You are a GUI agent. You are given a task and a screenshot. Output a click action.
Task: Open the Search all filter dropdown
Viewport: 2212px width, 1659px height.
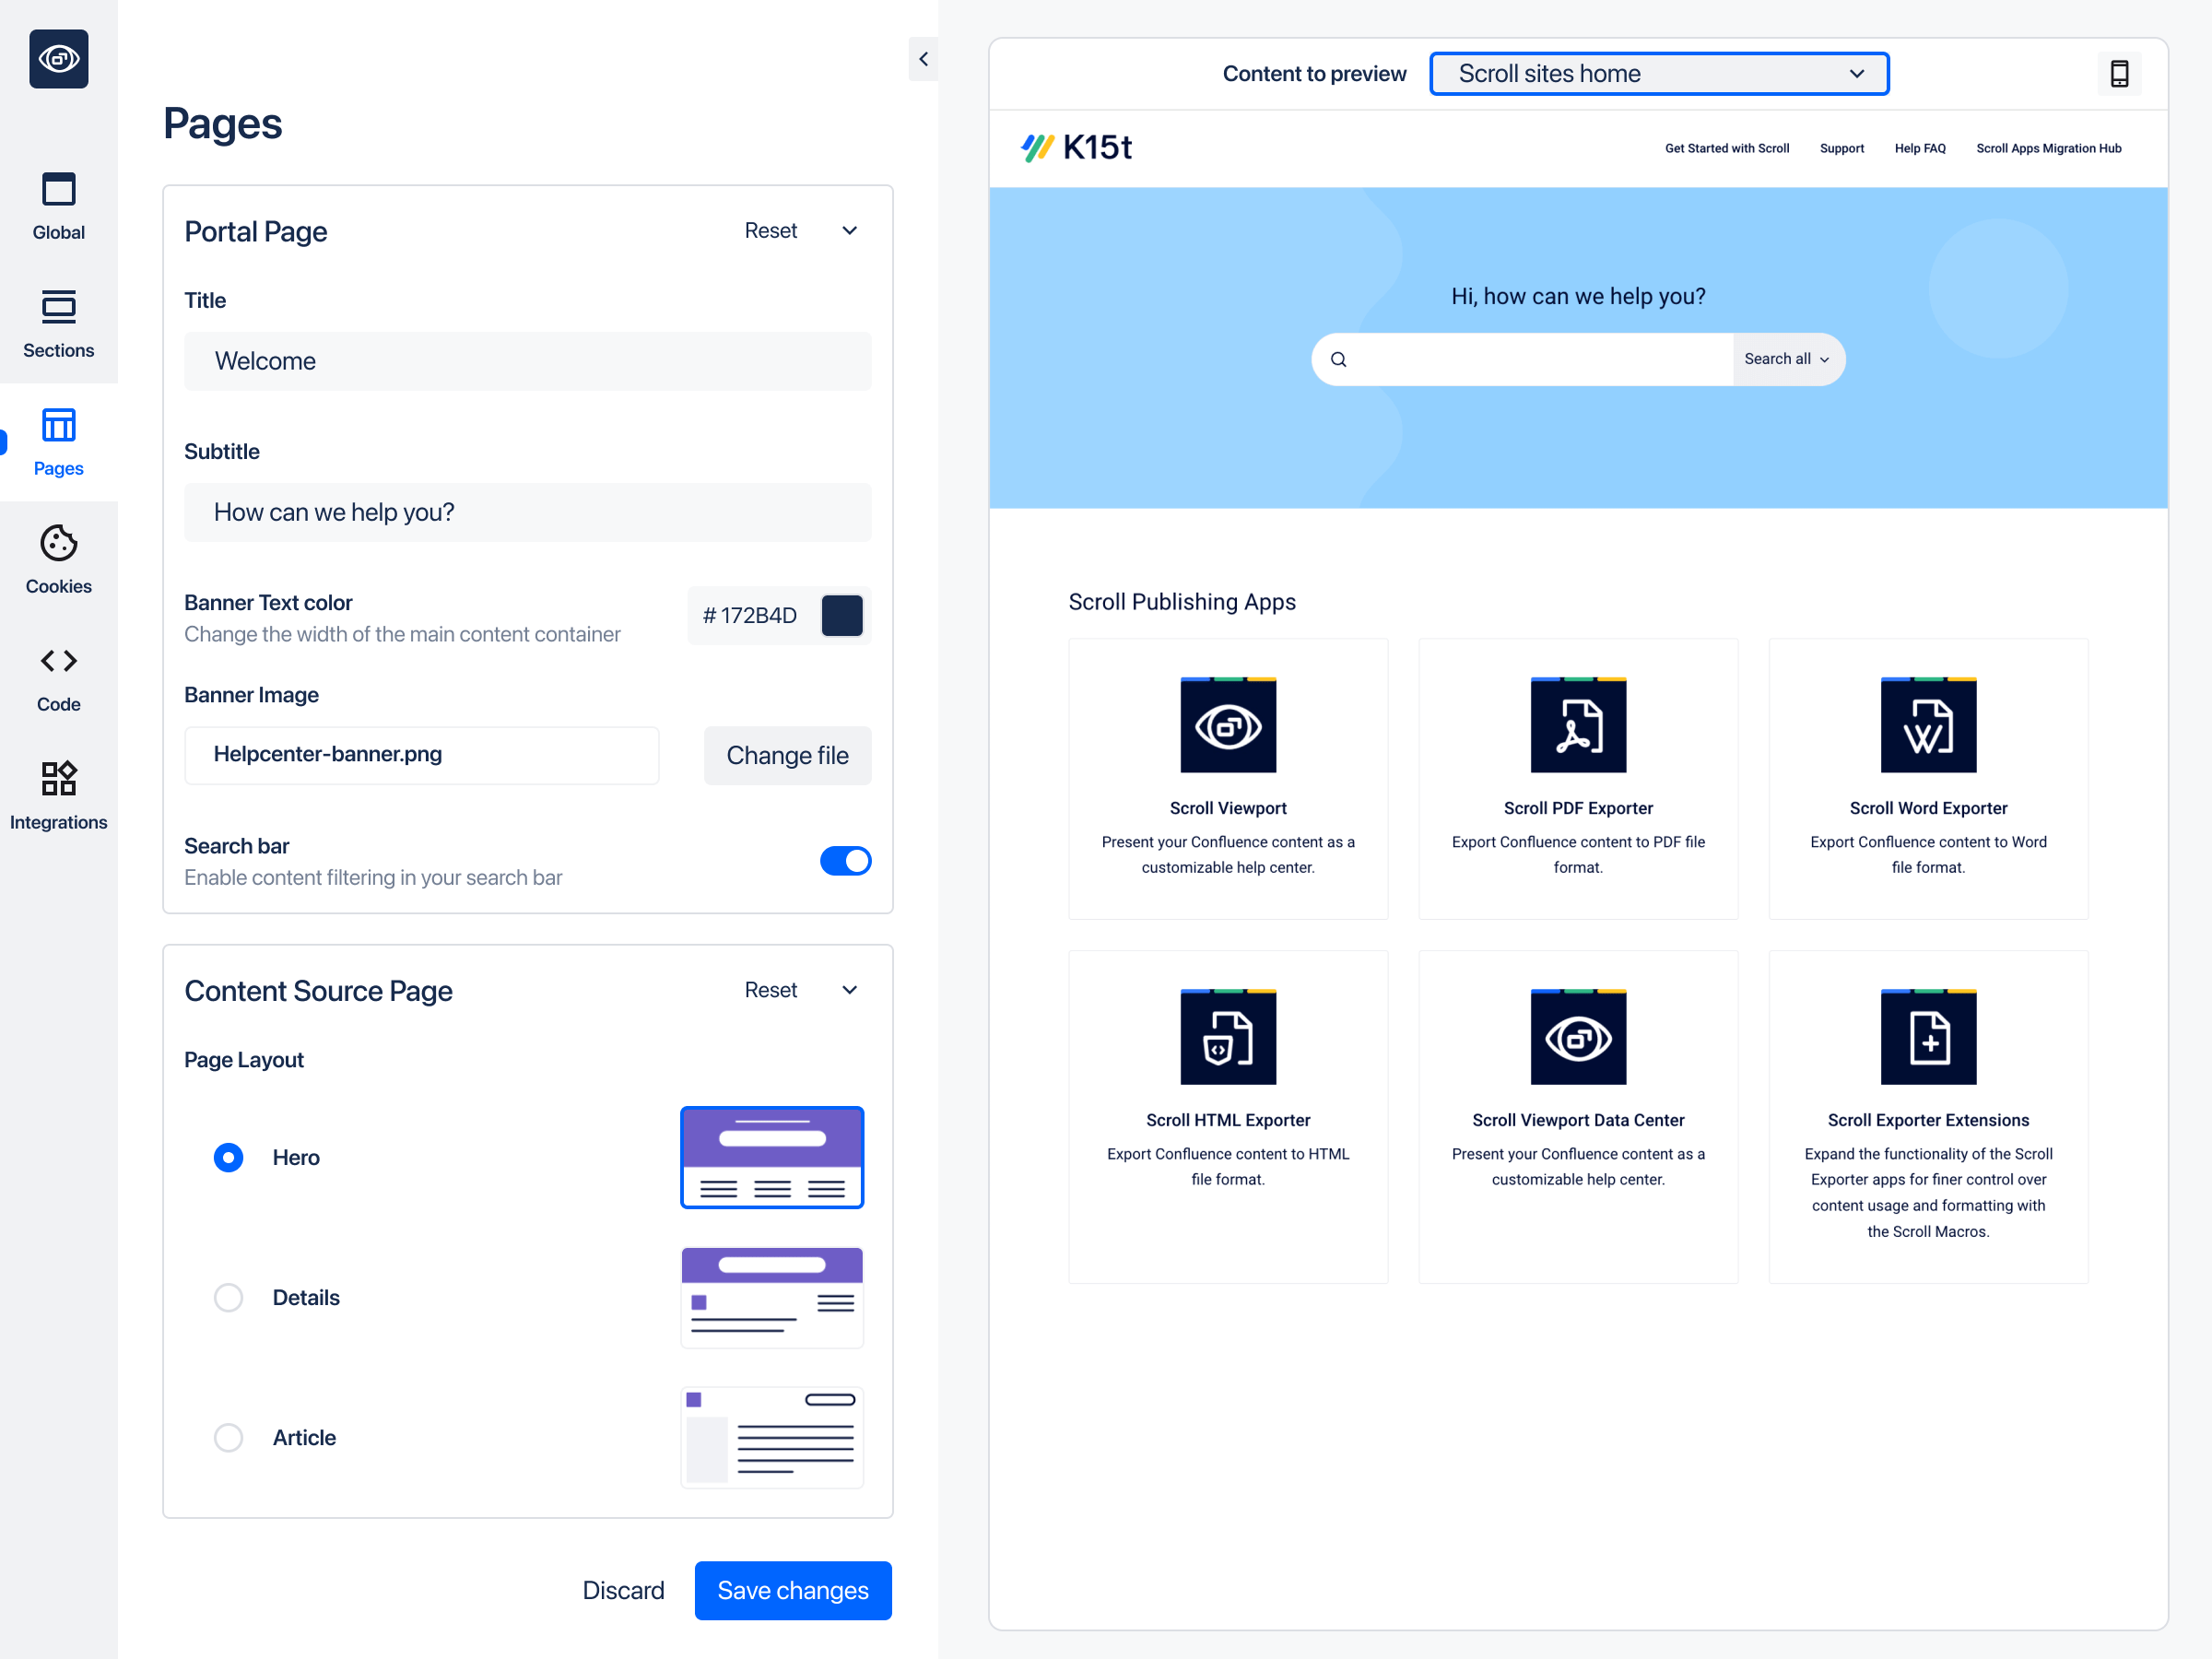(1787, 359)
